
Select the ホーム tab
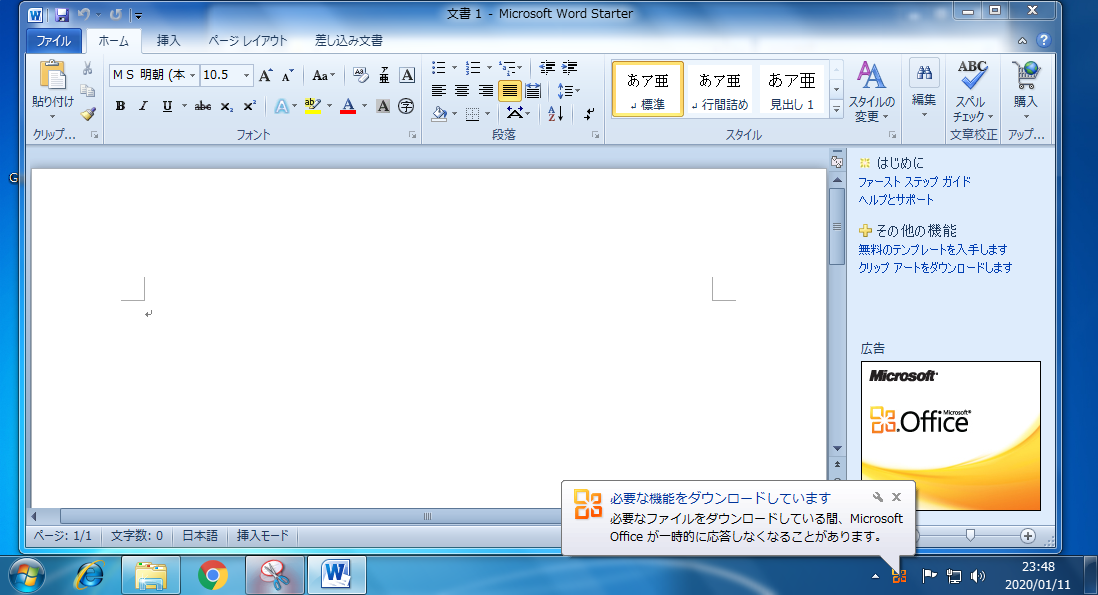coord(113,41)
